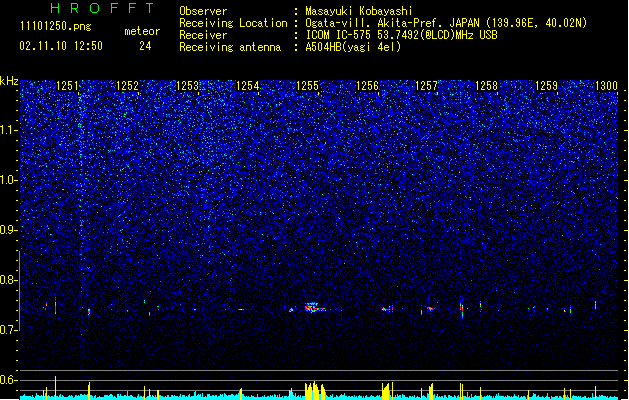Viewport: 629px width, 400px height.
Task: Click observer name Masayuki Kobayashi
Action: click(359, 11)
